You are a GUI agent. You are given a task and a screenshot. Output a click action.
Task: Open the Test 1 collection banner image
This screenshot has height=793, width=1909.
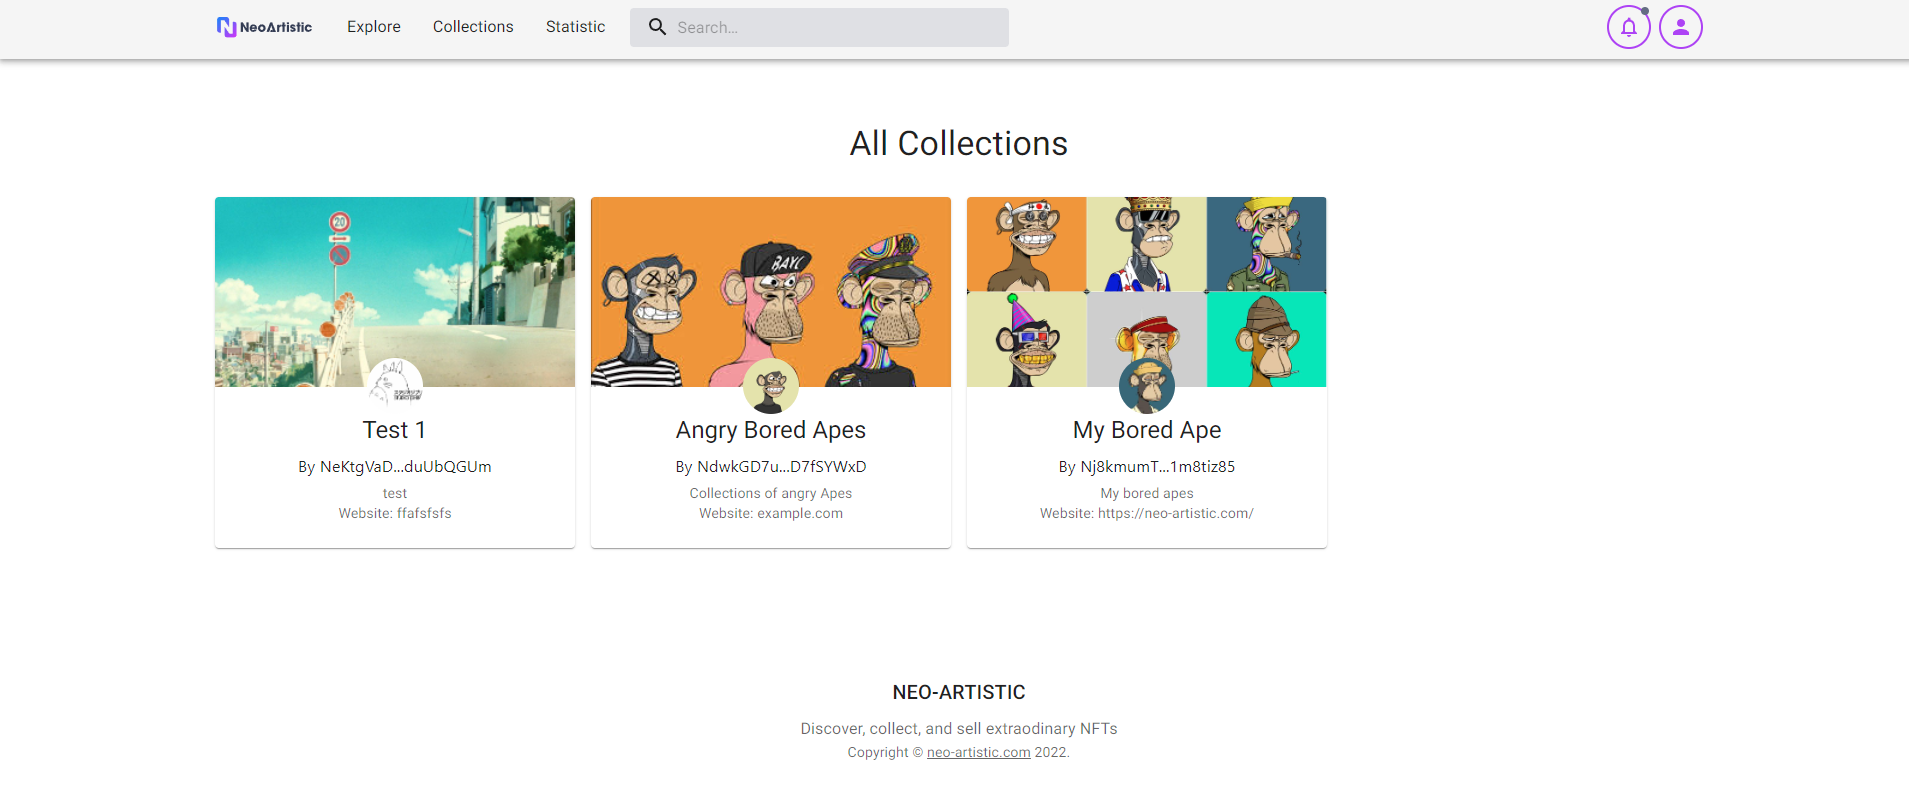395,292
